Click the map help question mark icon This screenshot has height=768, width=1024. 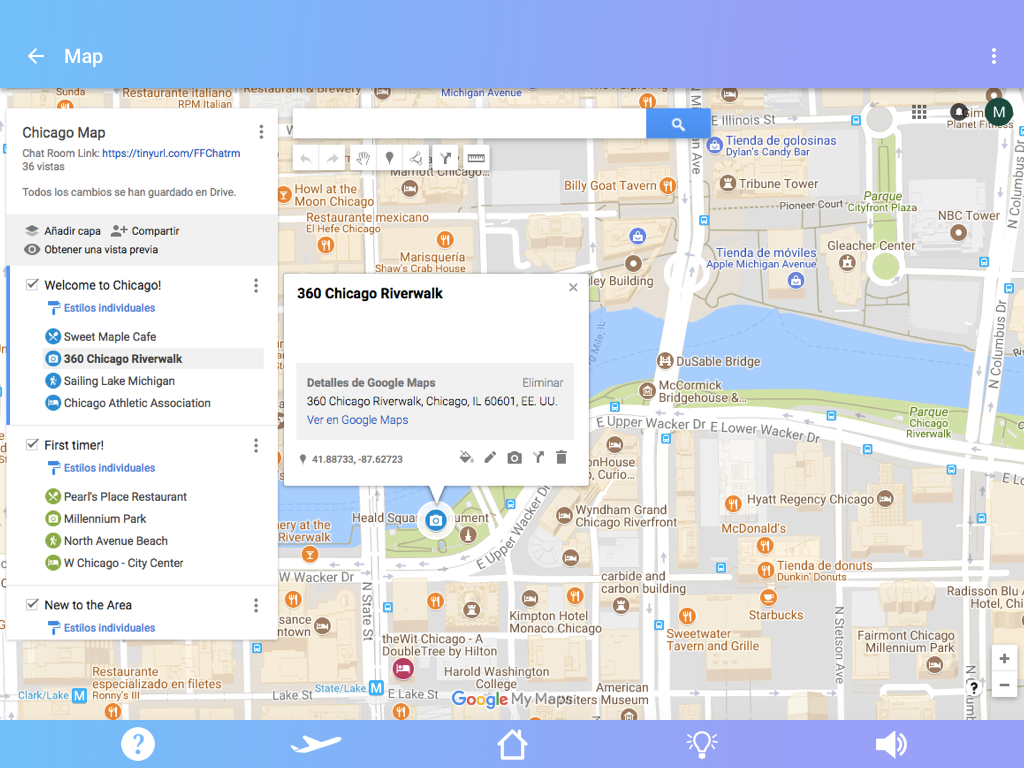click(973, 687)
